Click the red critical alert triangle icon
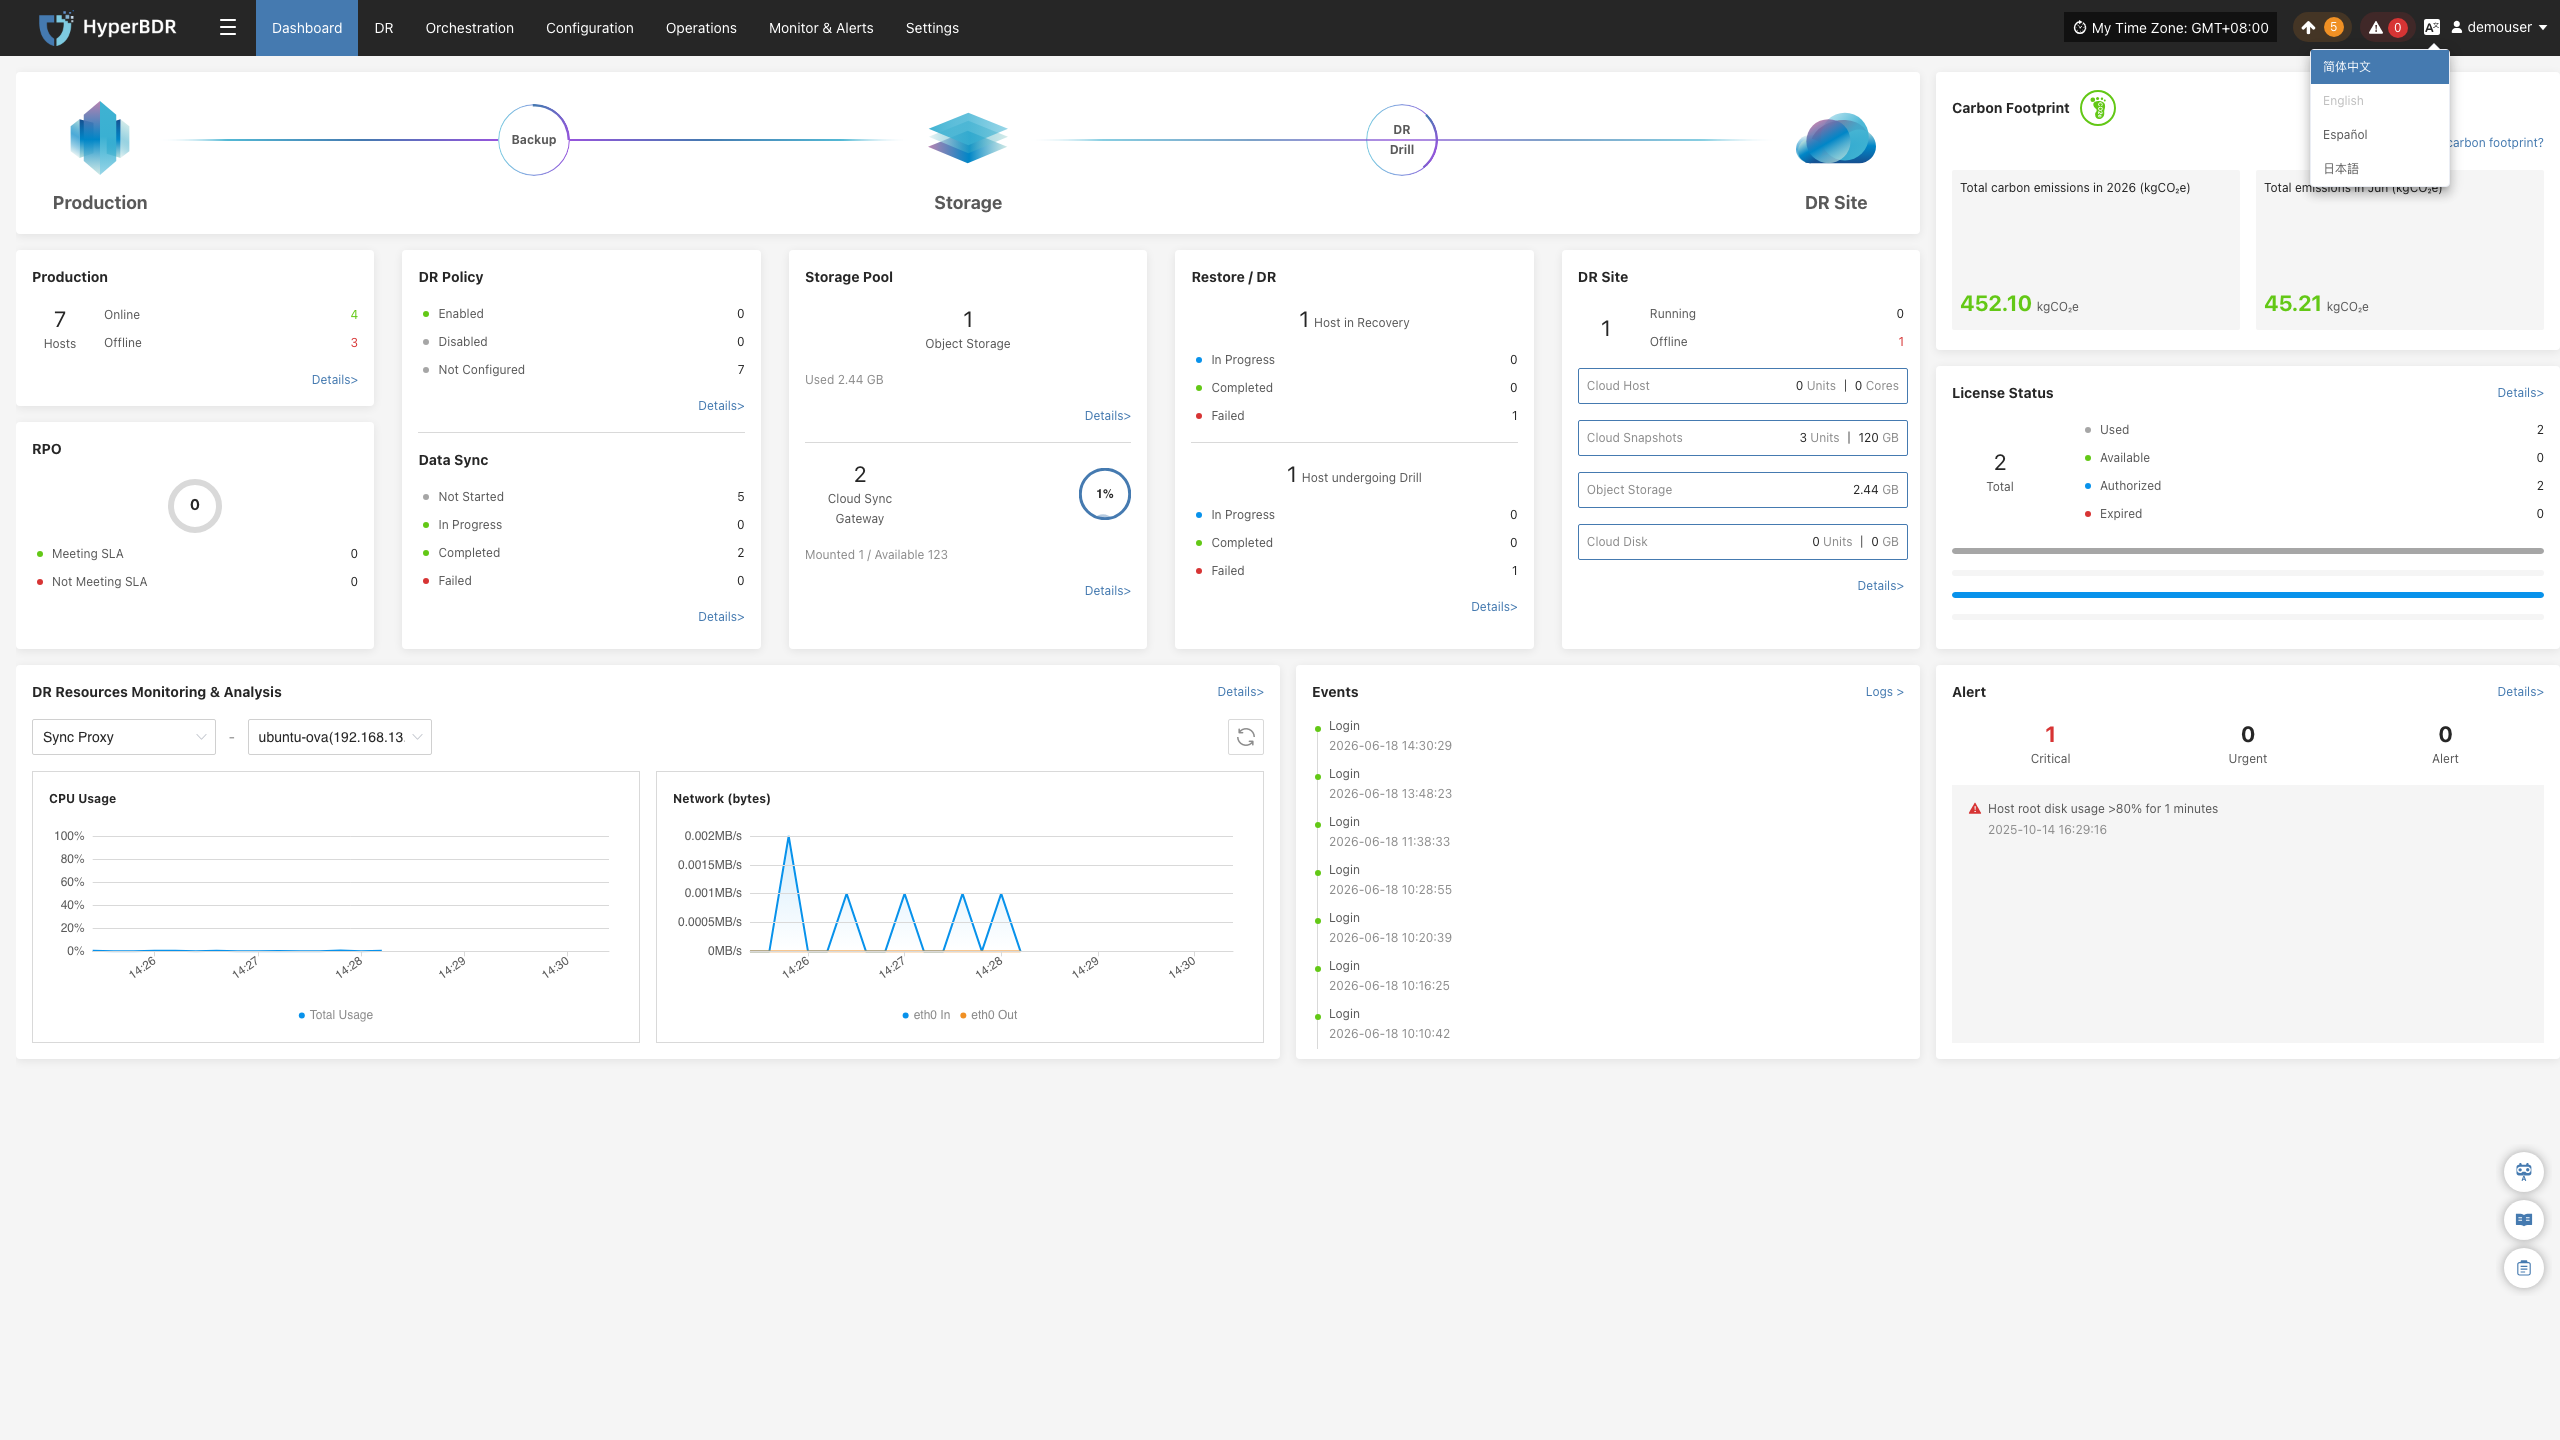Image resolution: width=2560 pixels, height=1440 pixels. tap(1975, 809)
